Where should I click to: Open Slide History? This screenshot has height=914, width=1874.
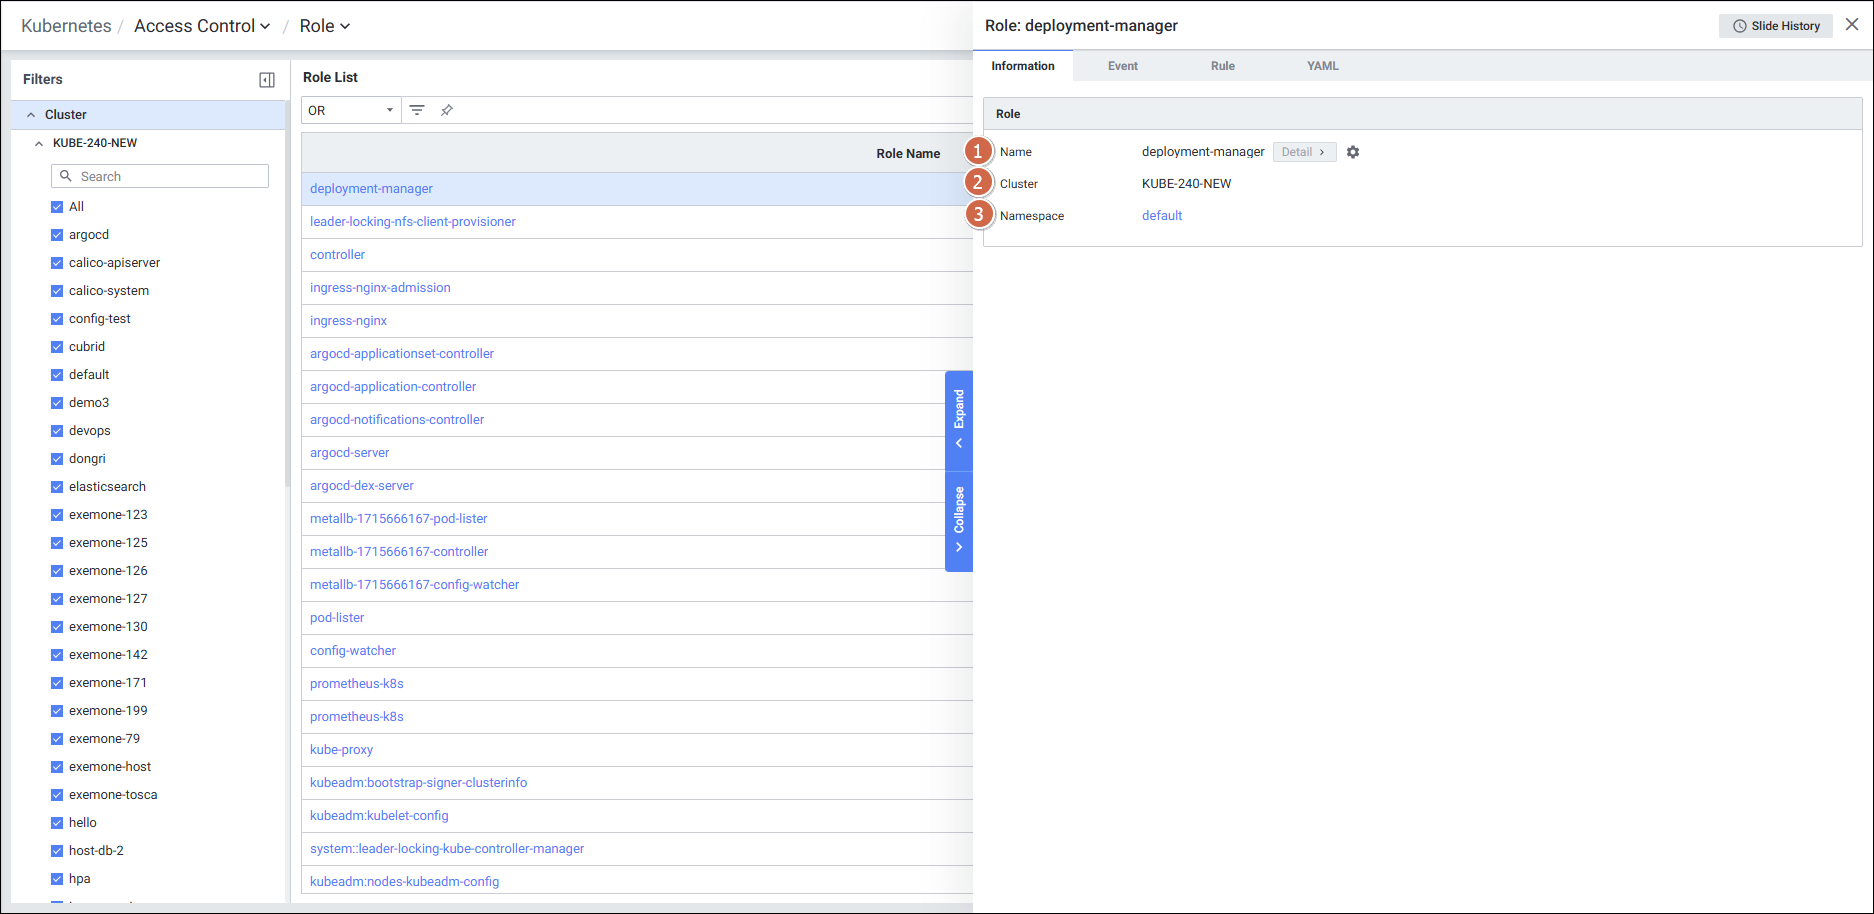click(1775, 26)
